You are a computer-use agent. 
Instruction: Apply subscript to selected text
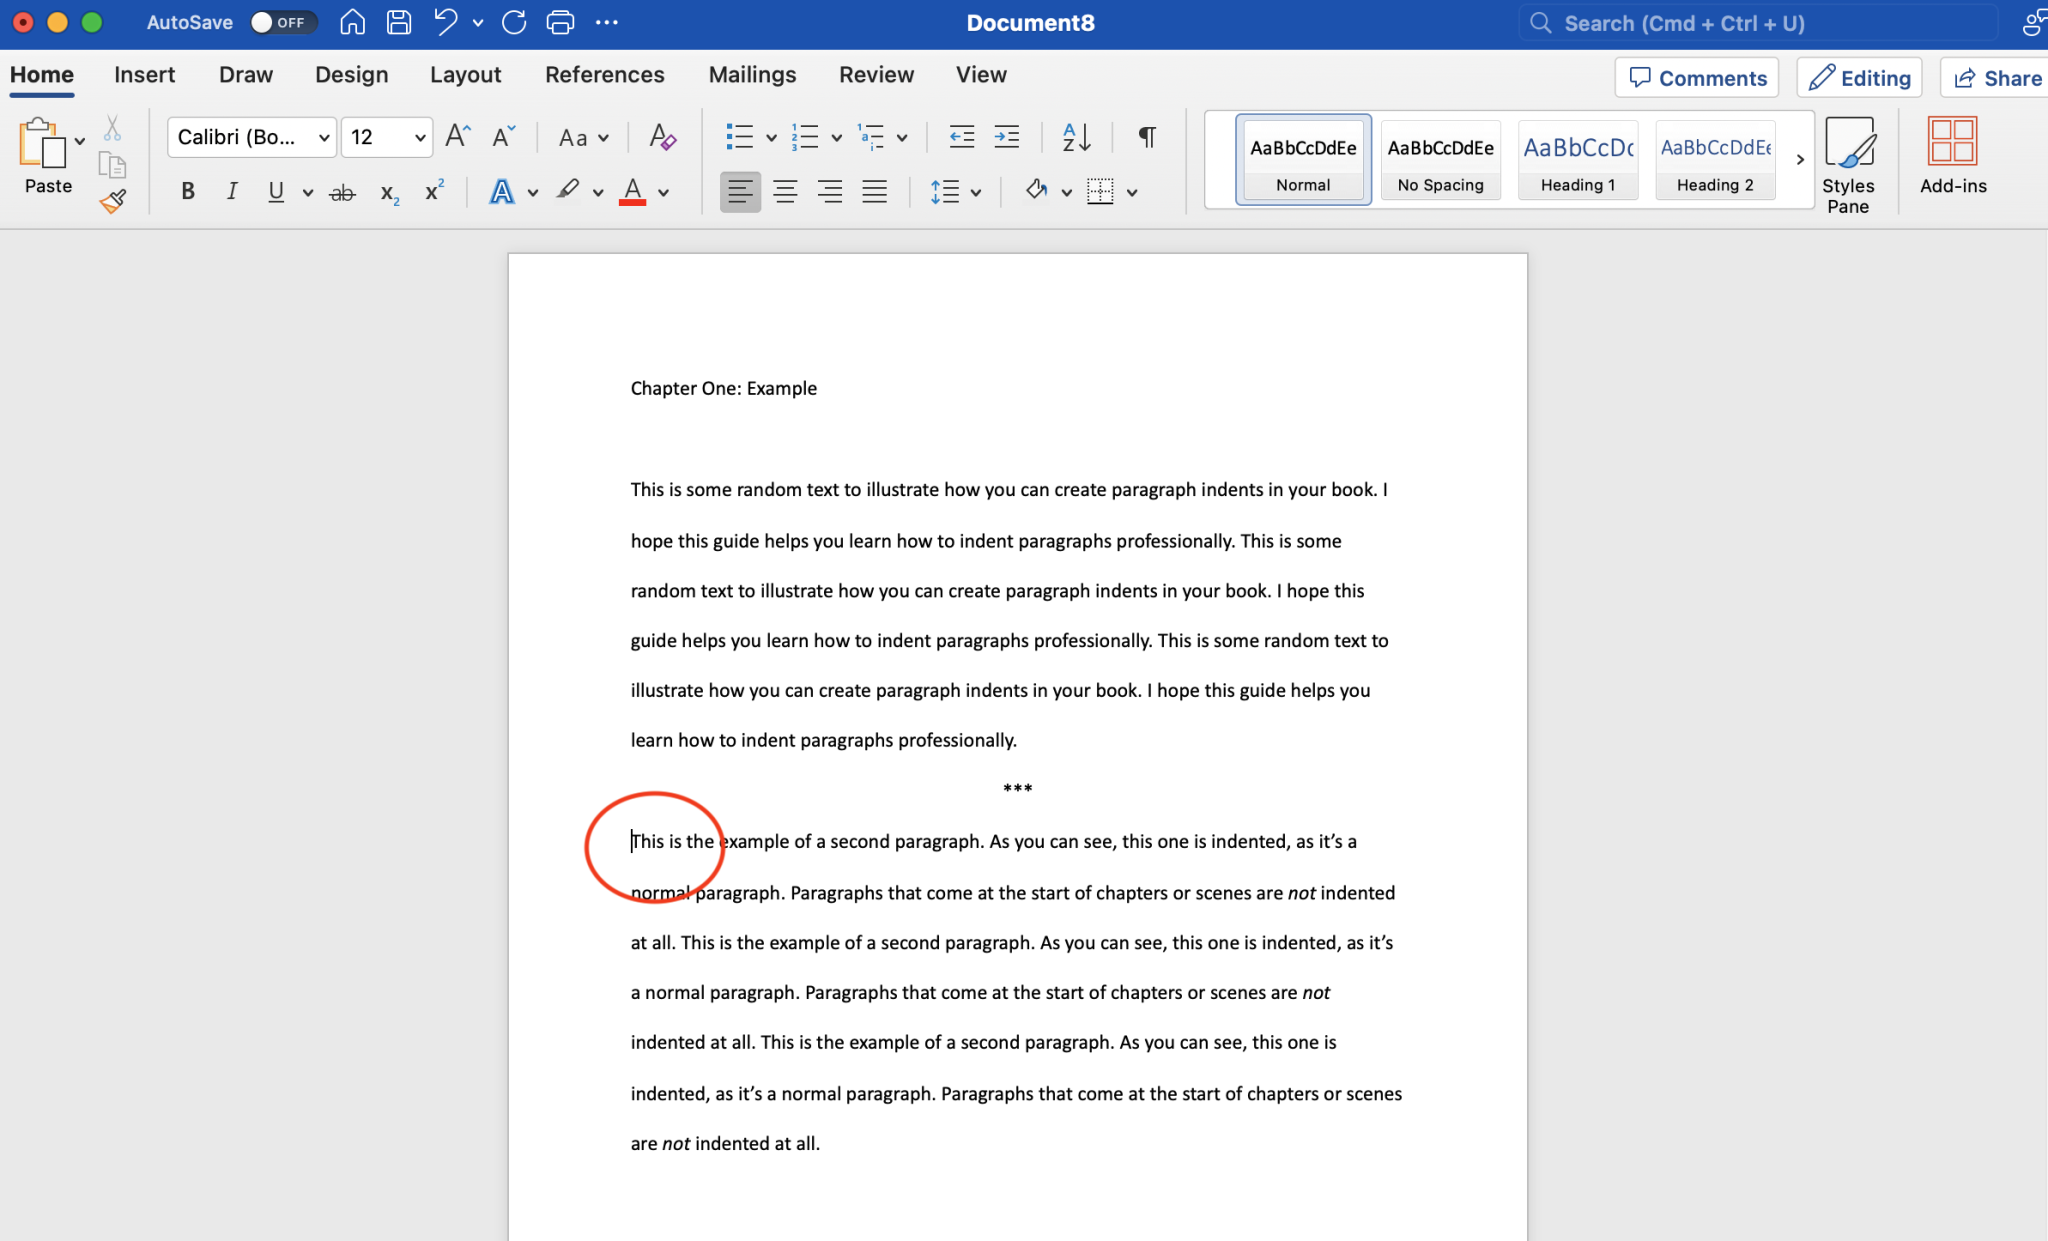point(388,192)
